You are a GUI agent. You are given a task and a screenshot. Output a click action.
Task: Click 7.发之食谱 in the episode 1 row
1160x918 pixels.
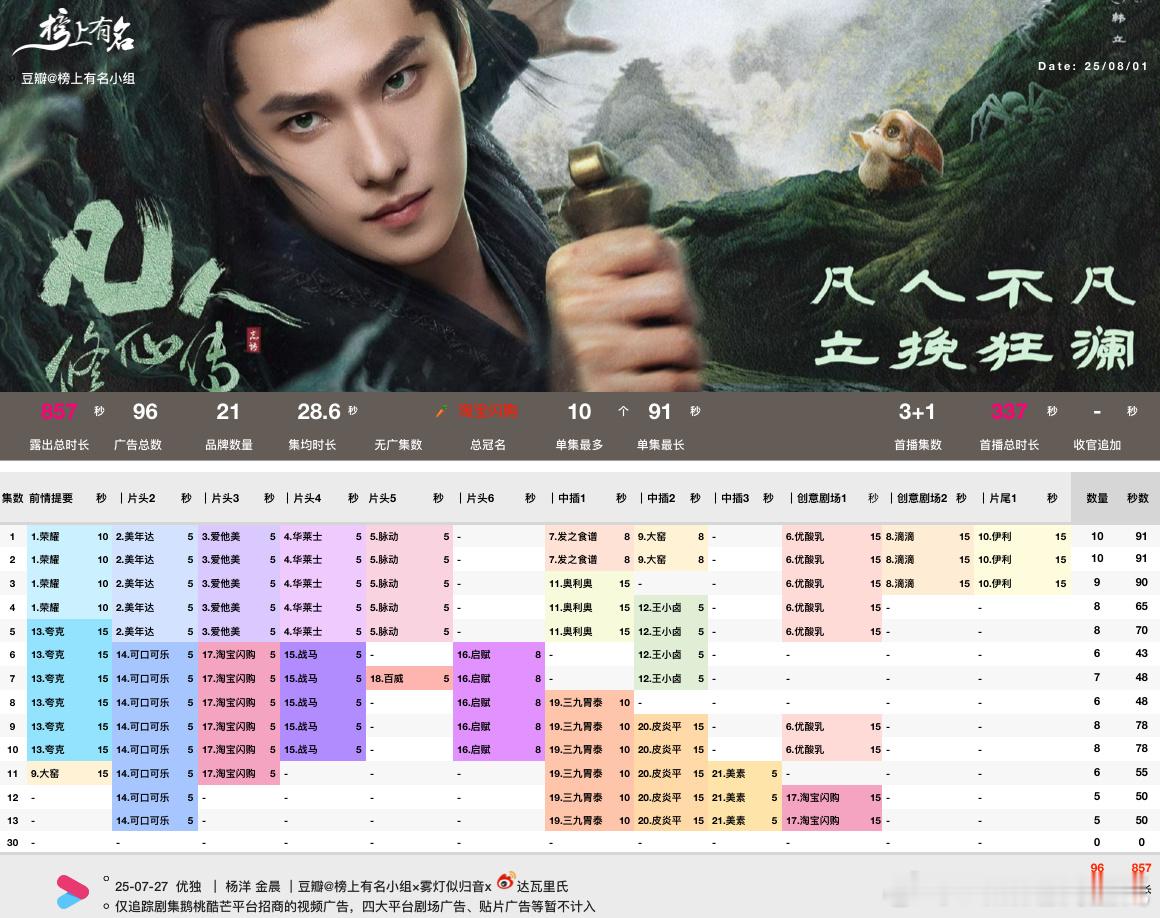[x=573, y=536]
